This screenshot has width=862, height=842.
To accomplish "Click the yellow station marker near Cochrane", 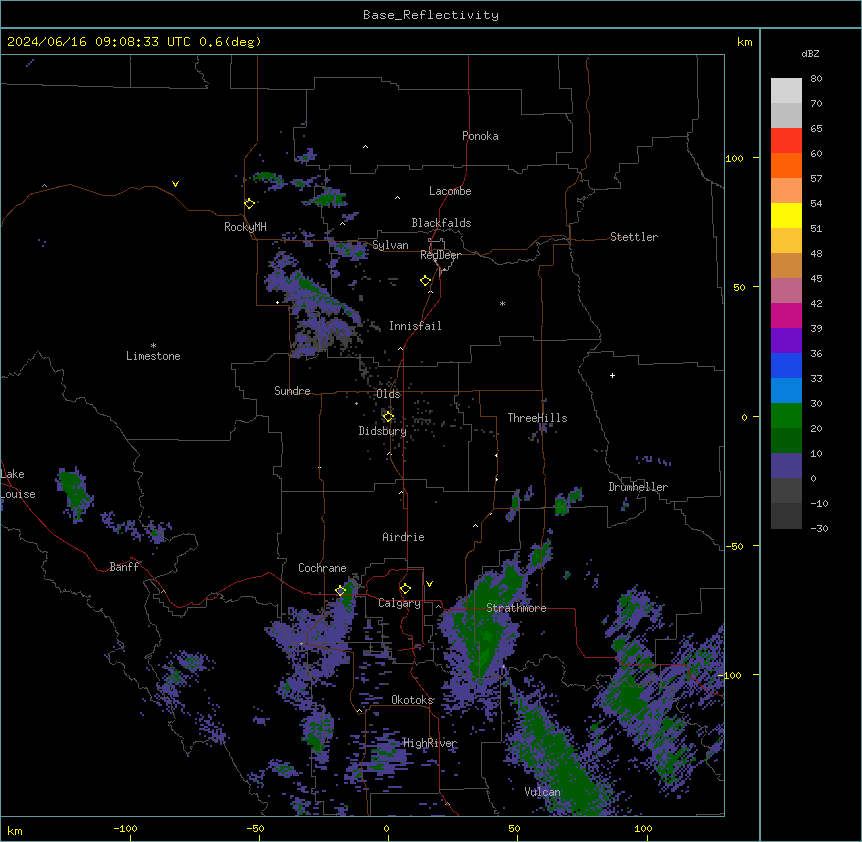I will [x=340, y=590].
